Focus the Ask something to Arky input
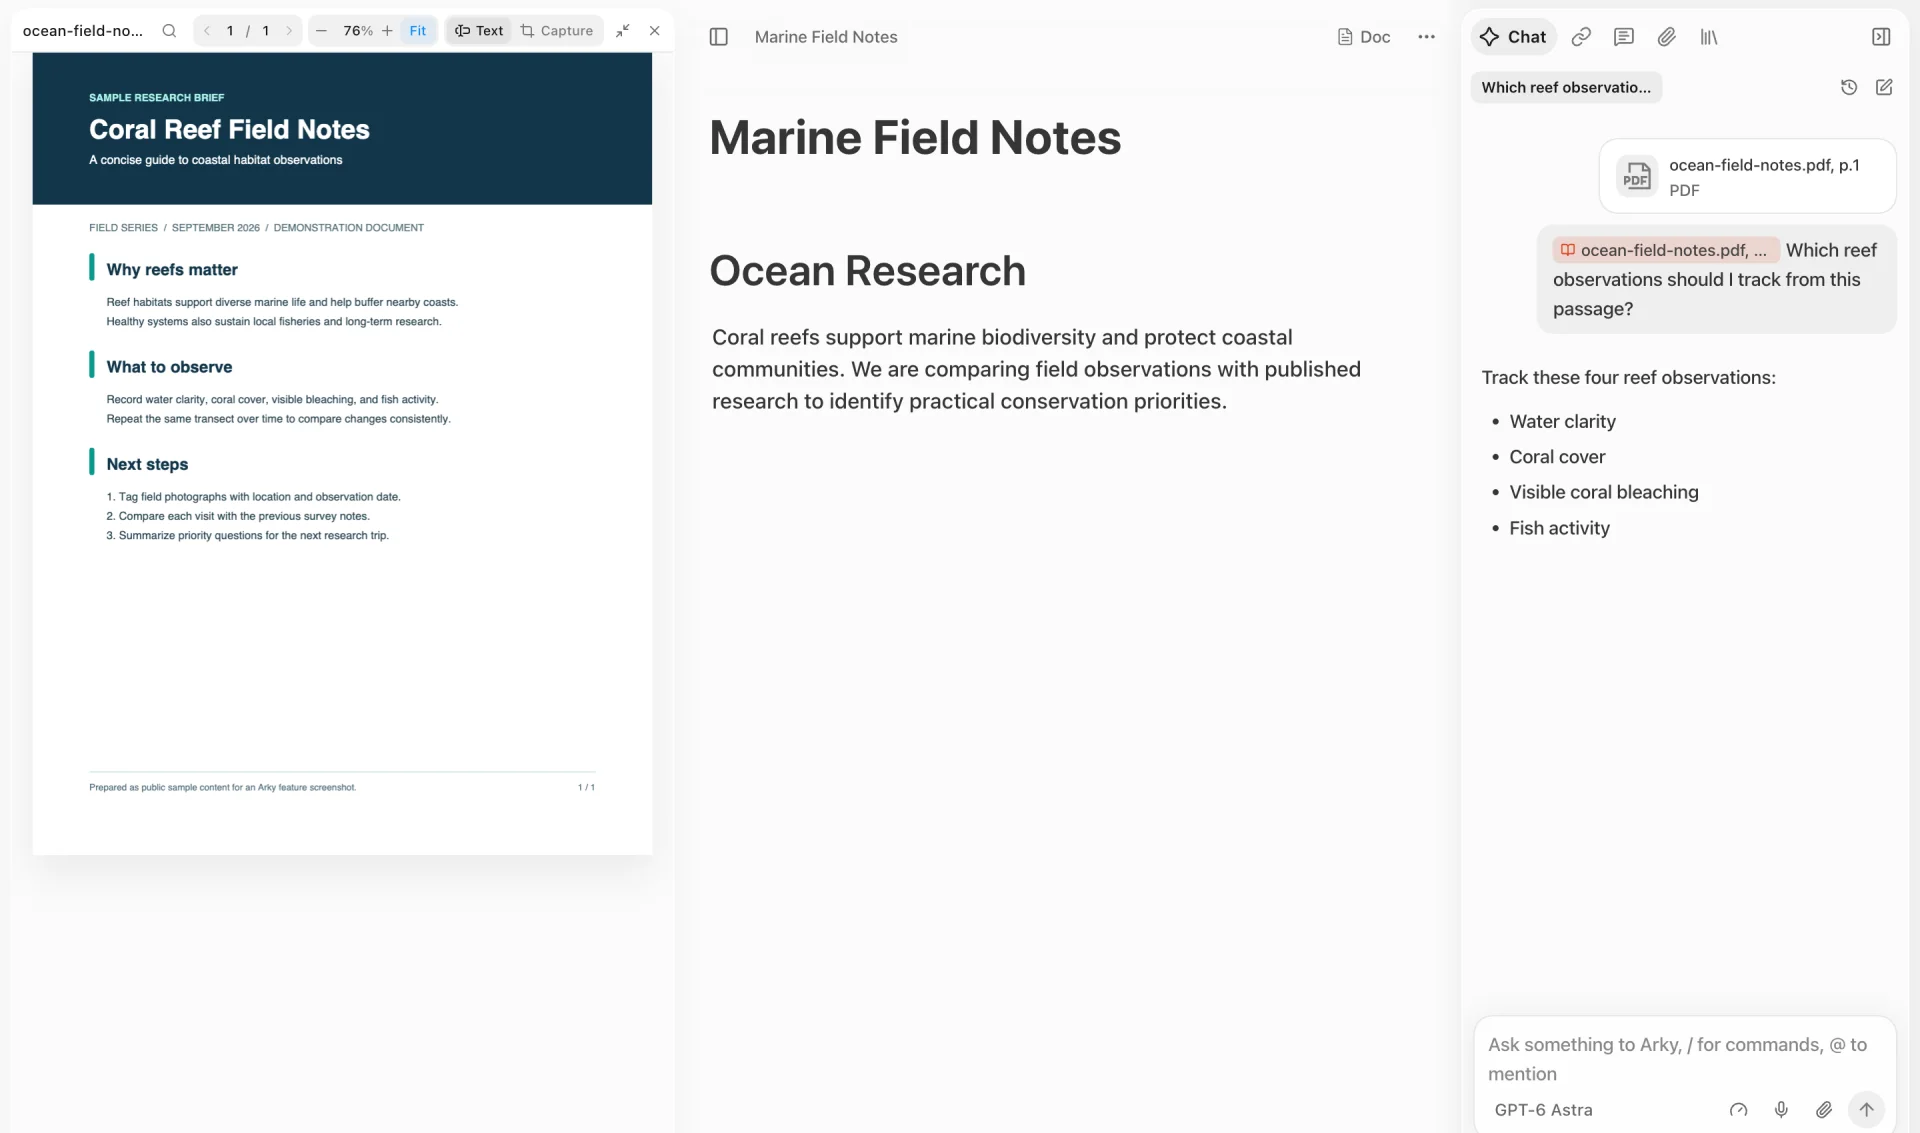 (1684, 1059)
